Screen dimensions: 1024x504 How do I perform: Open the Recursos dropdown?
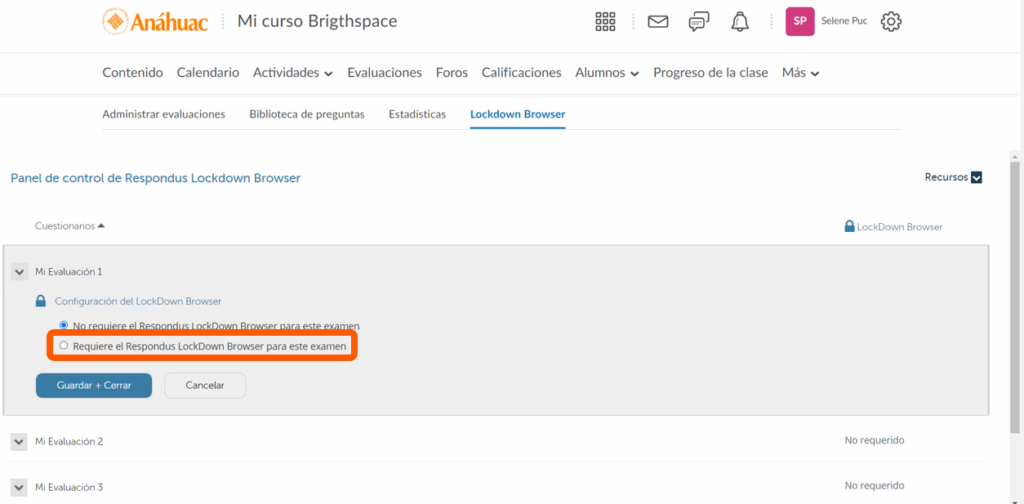tap(953, 177)
